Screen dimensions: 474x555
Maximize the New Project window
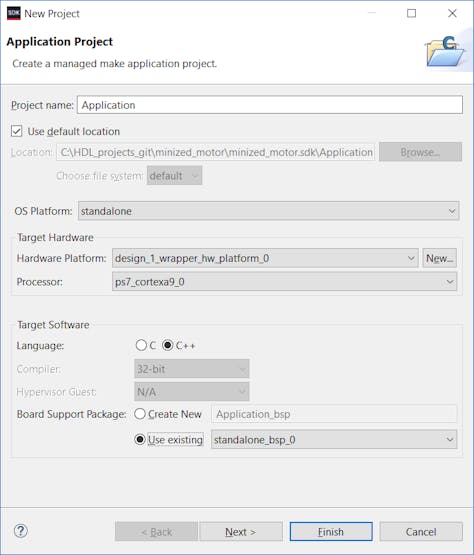click(411, 13)
